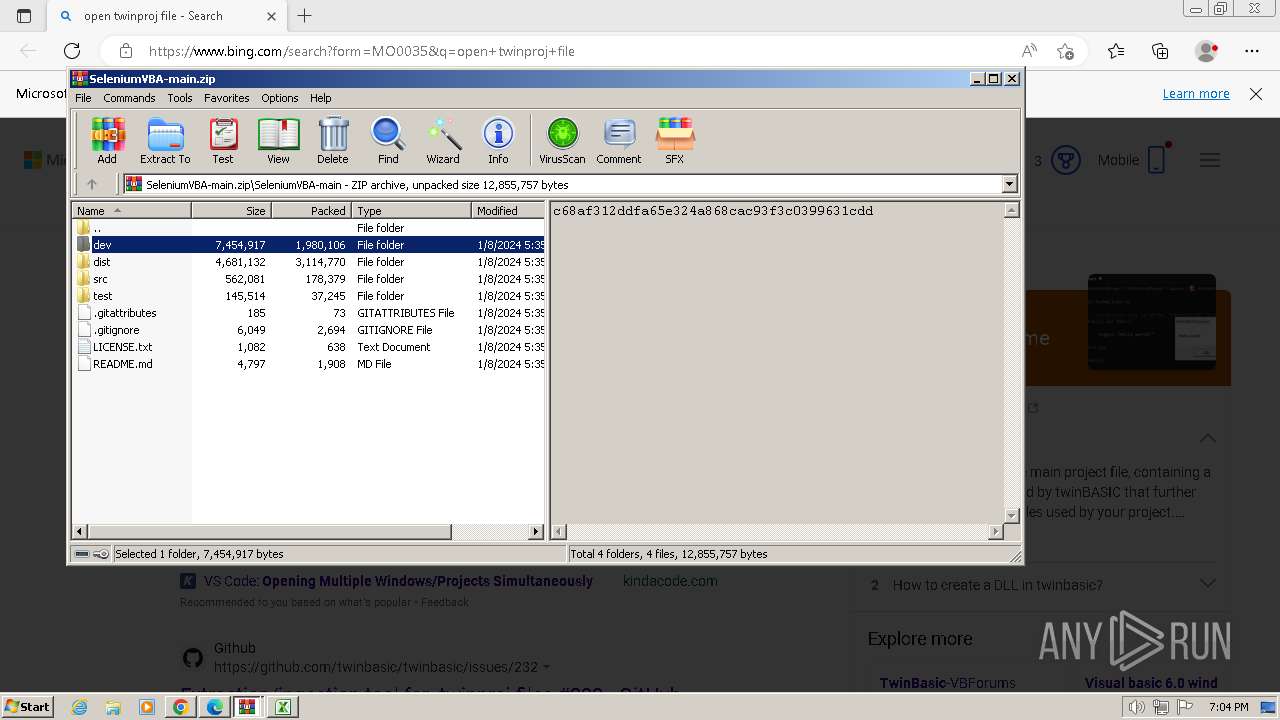Show archive Info
1280x720 pixels.
498,140
